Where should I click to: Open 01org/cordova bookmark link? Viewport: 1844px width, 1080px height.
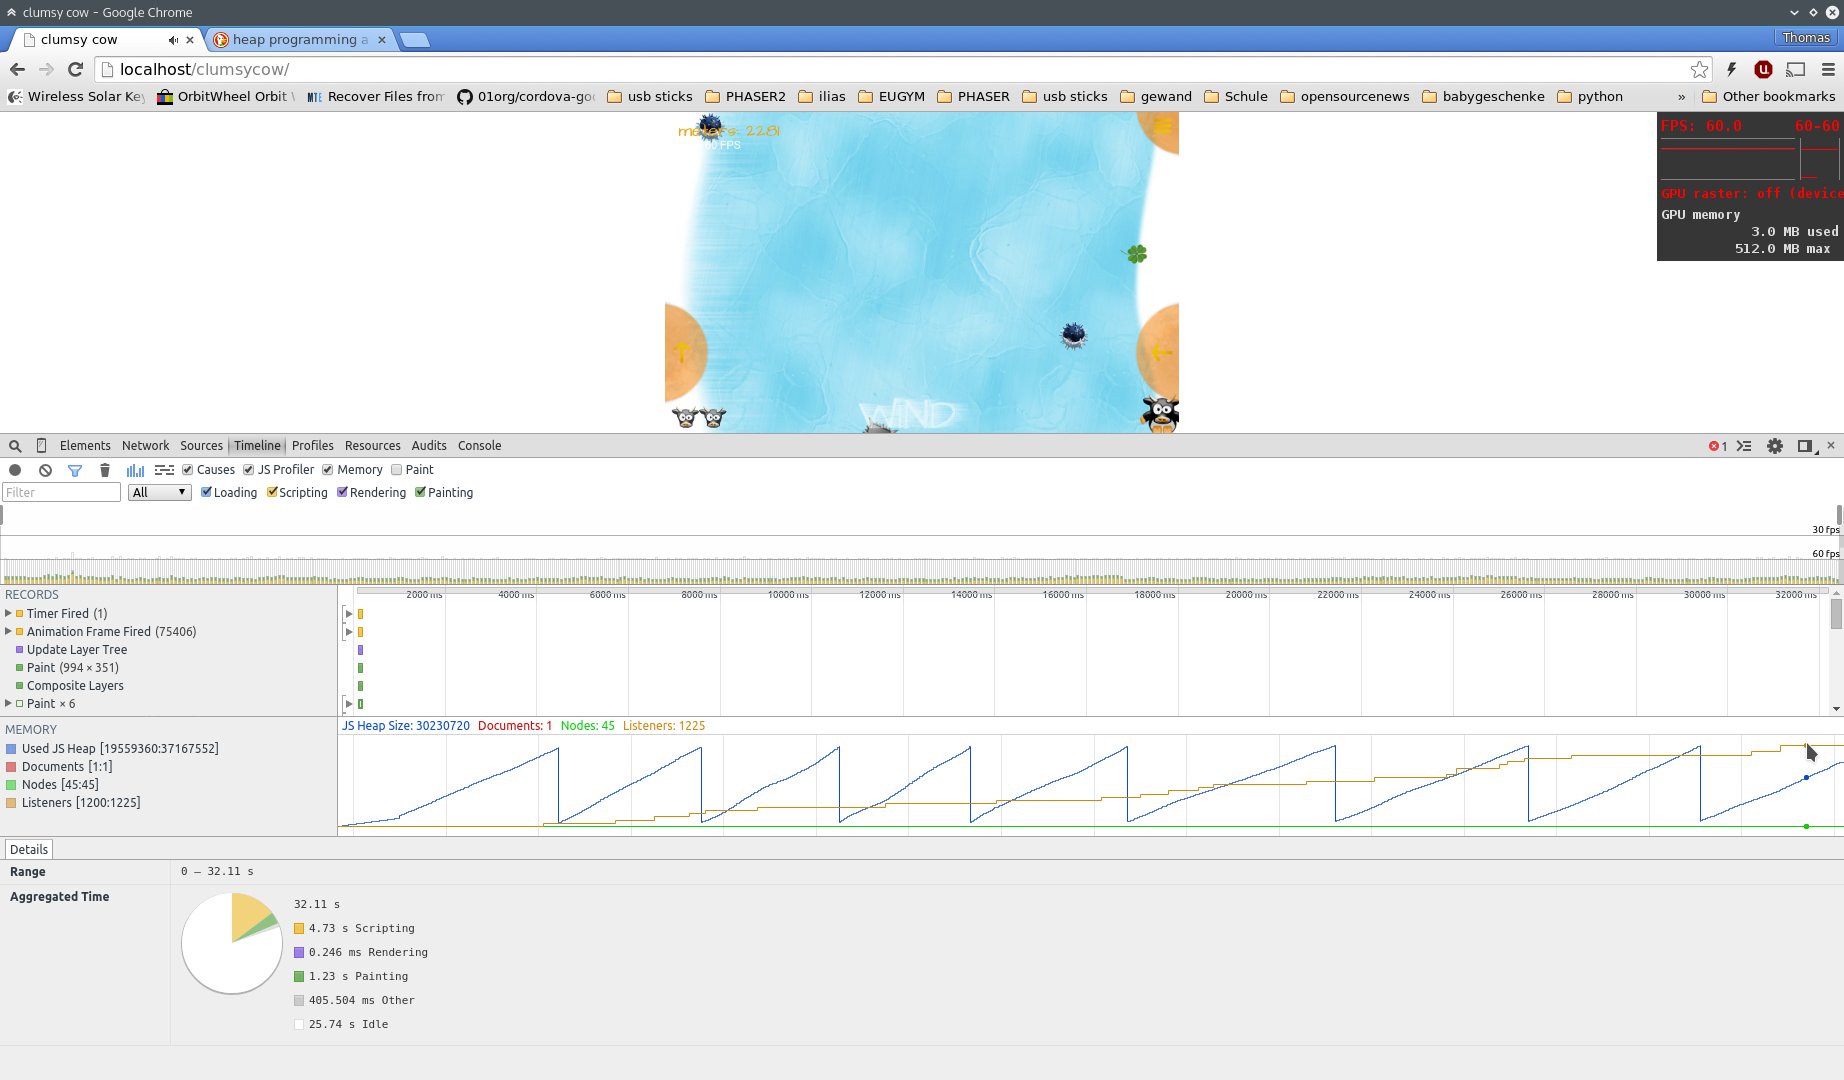526,97
